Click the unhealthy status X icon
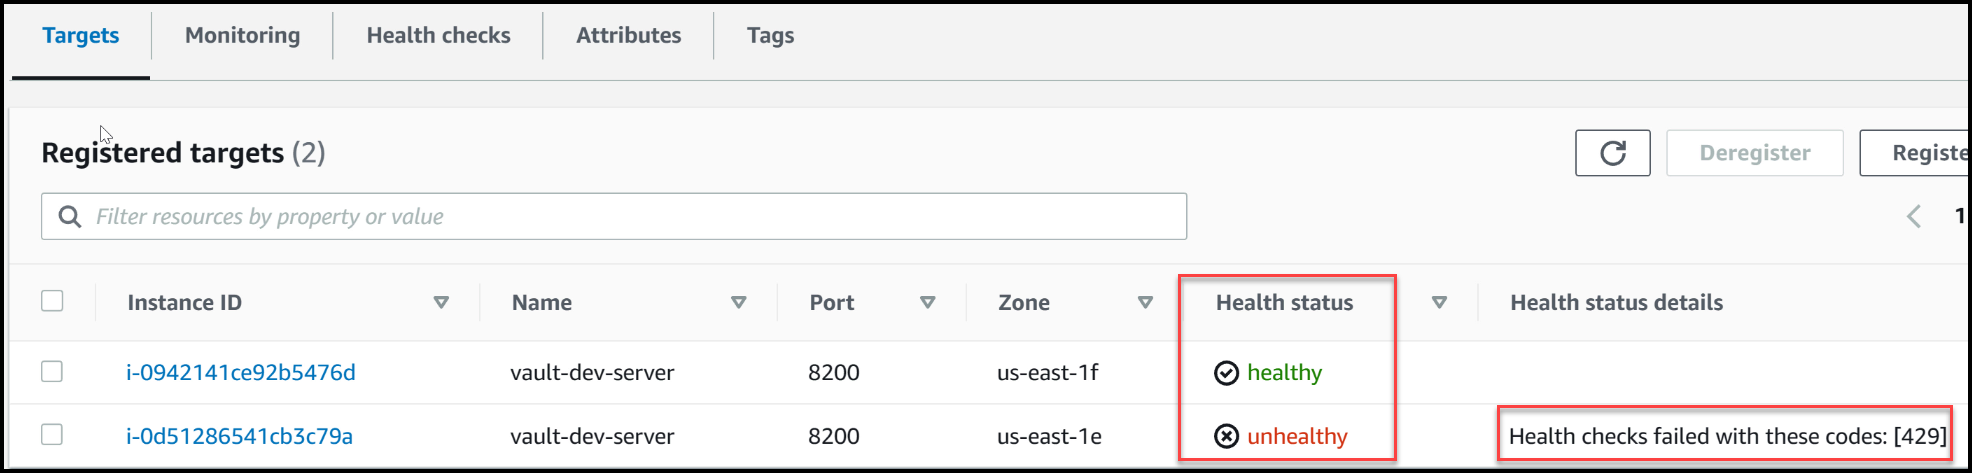This screenshot has width=1972, height=473. click(x=1226, y=436)
